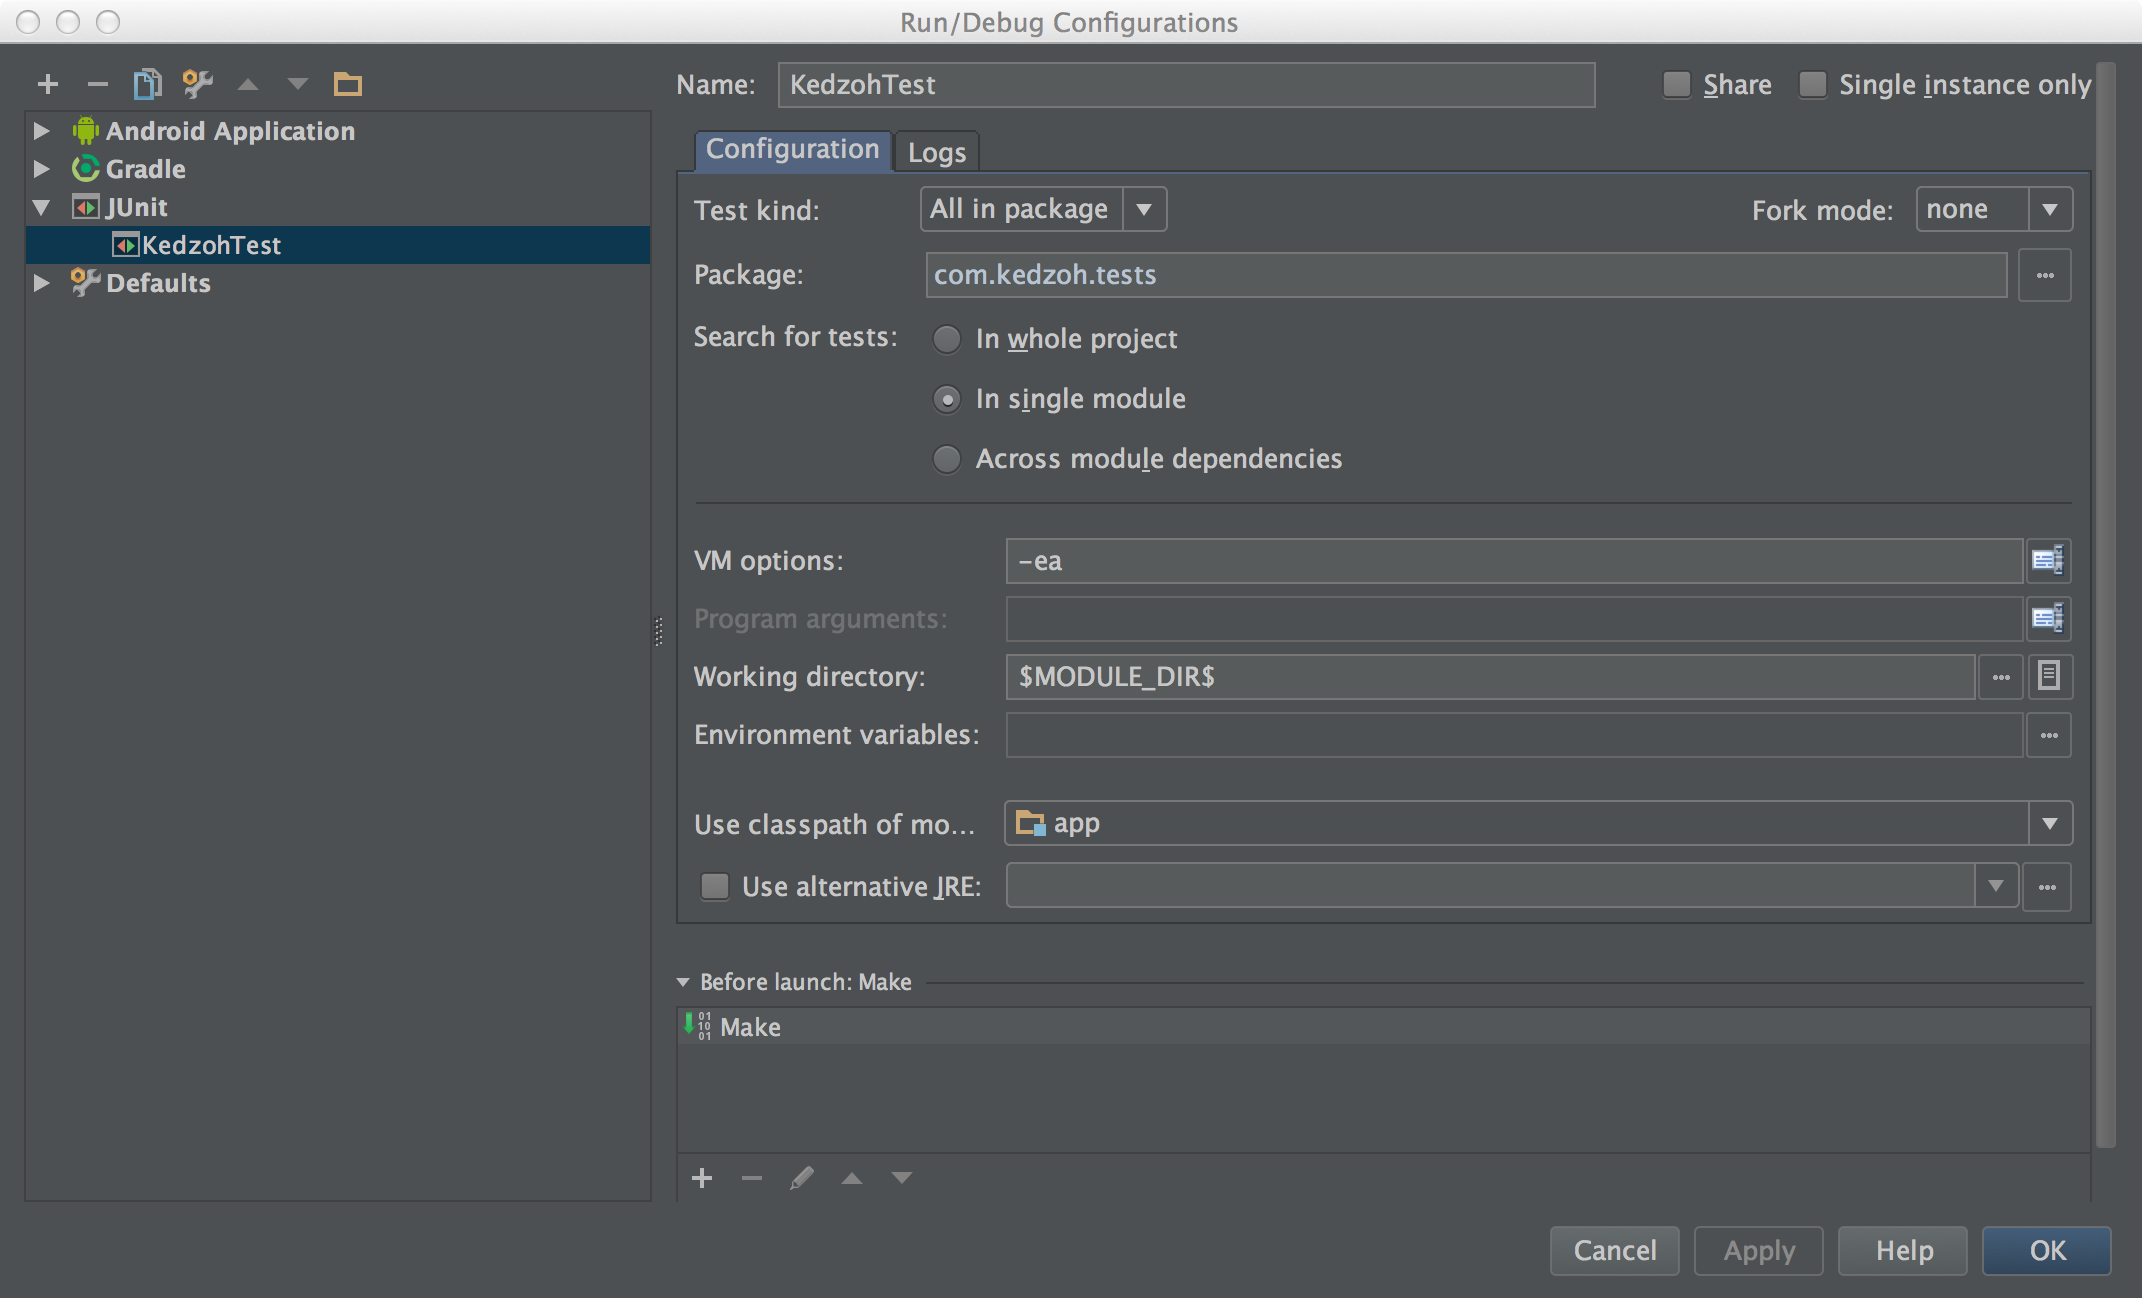
Task: Add a before launch task
Action: point(702,1178)
